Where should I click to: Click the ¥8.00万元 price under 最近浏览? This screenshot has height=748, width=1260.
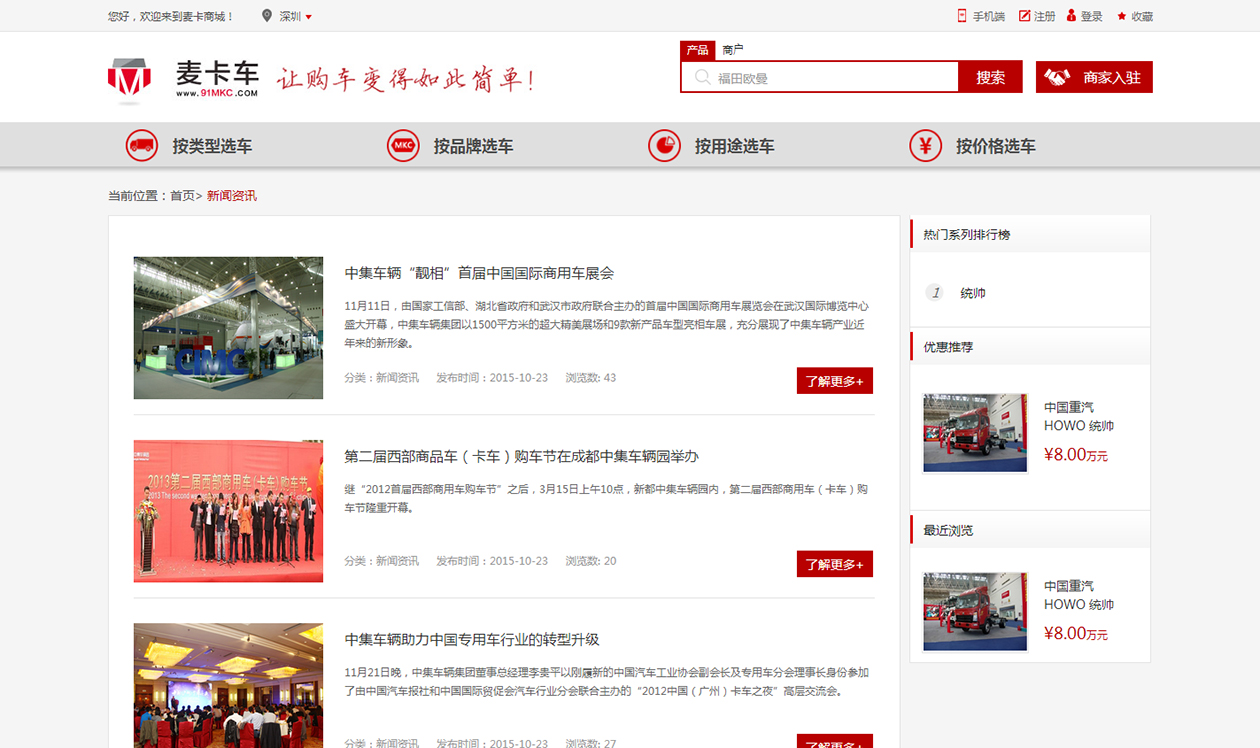pos(1076,633)
